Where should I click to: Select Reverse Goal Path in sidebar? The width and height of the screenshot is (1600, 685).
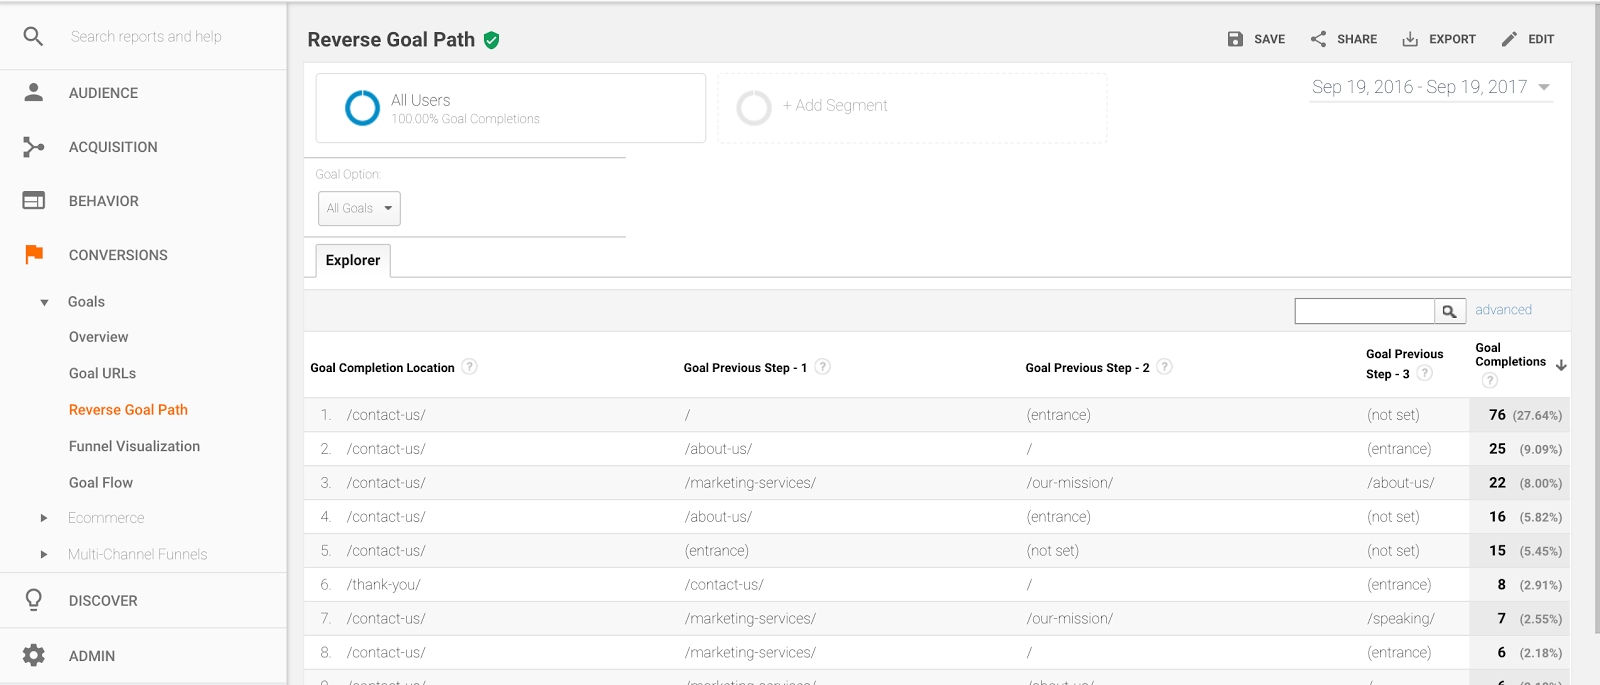click(x=128, y=410)
